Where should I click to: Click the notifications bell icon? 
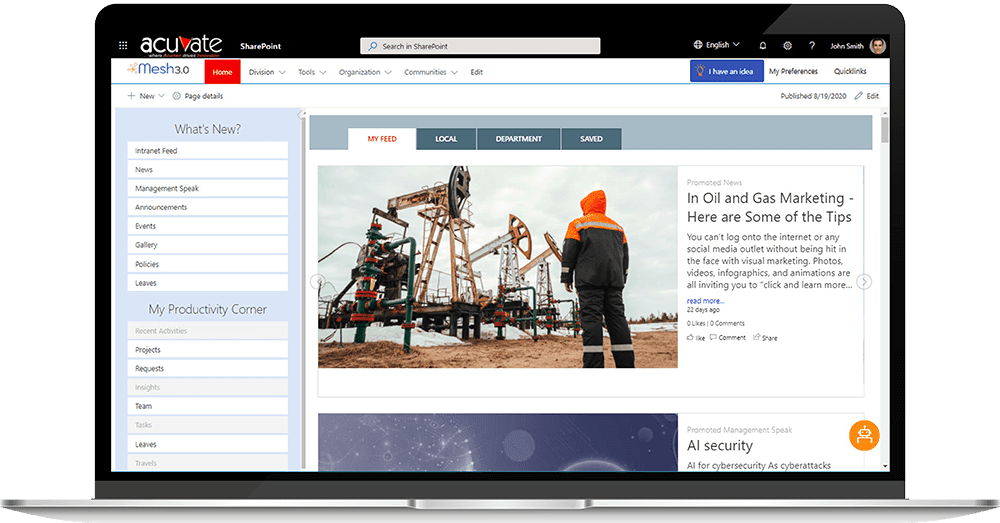point(763,46)
